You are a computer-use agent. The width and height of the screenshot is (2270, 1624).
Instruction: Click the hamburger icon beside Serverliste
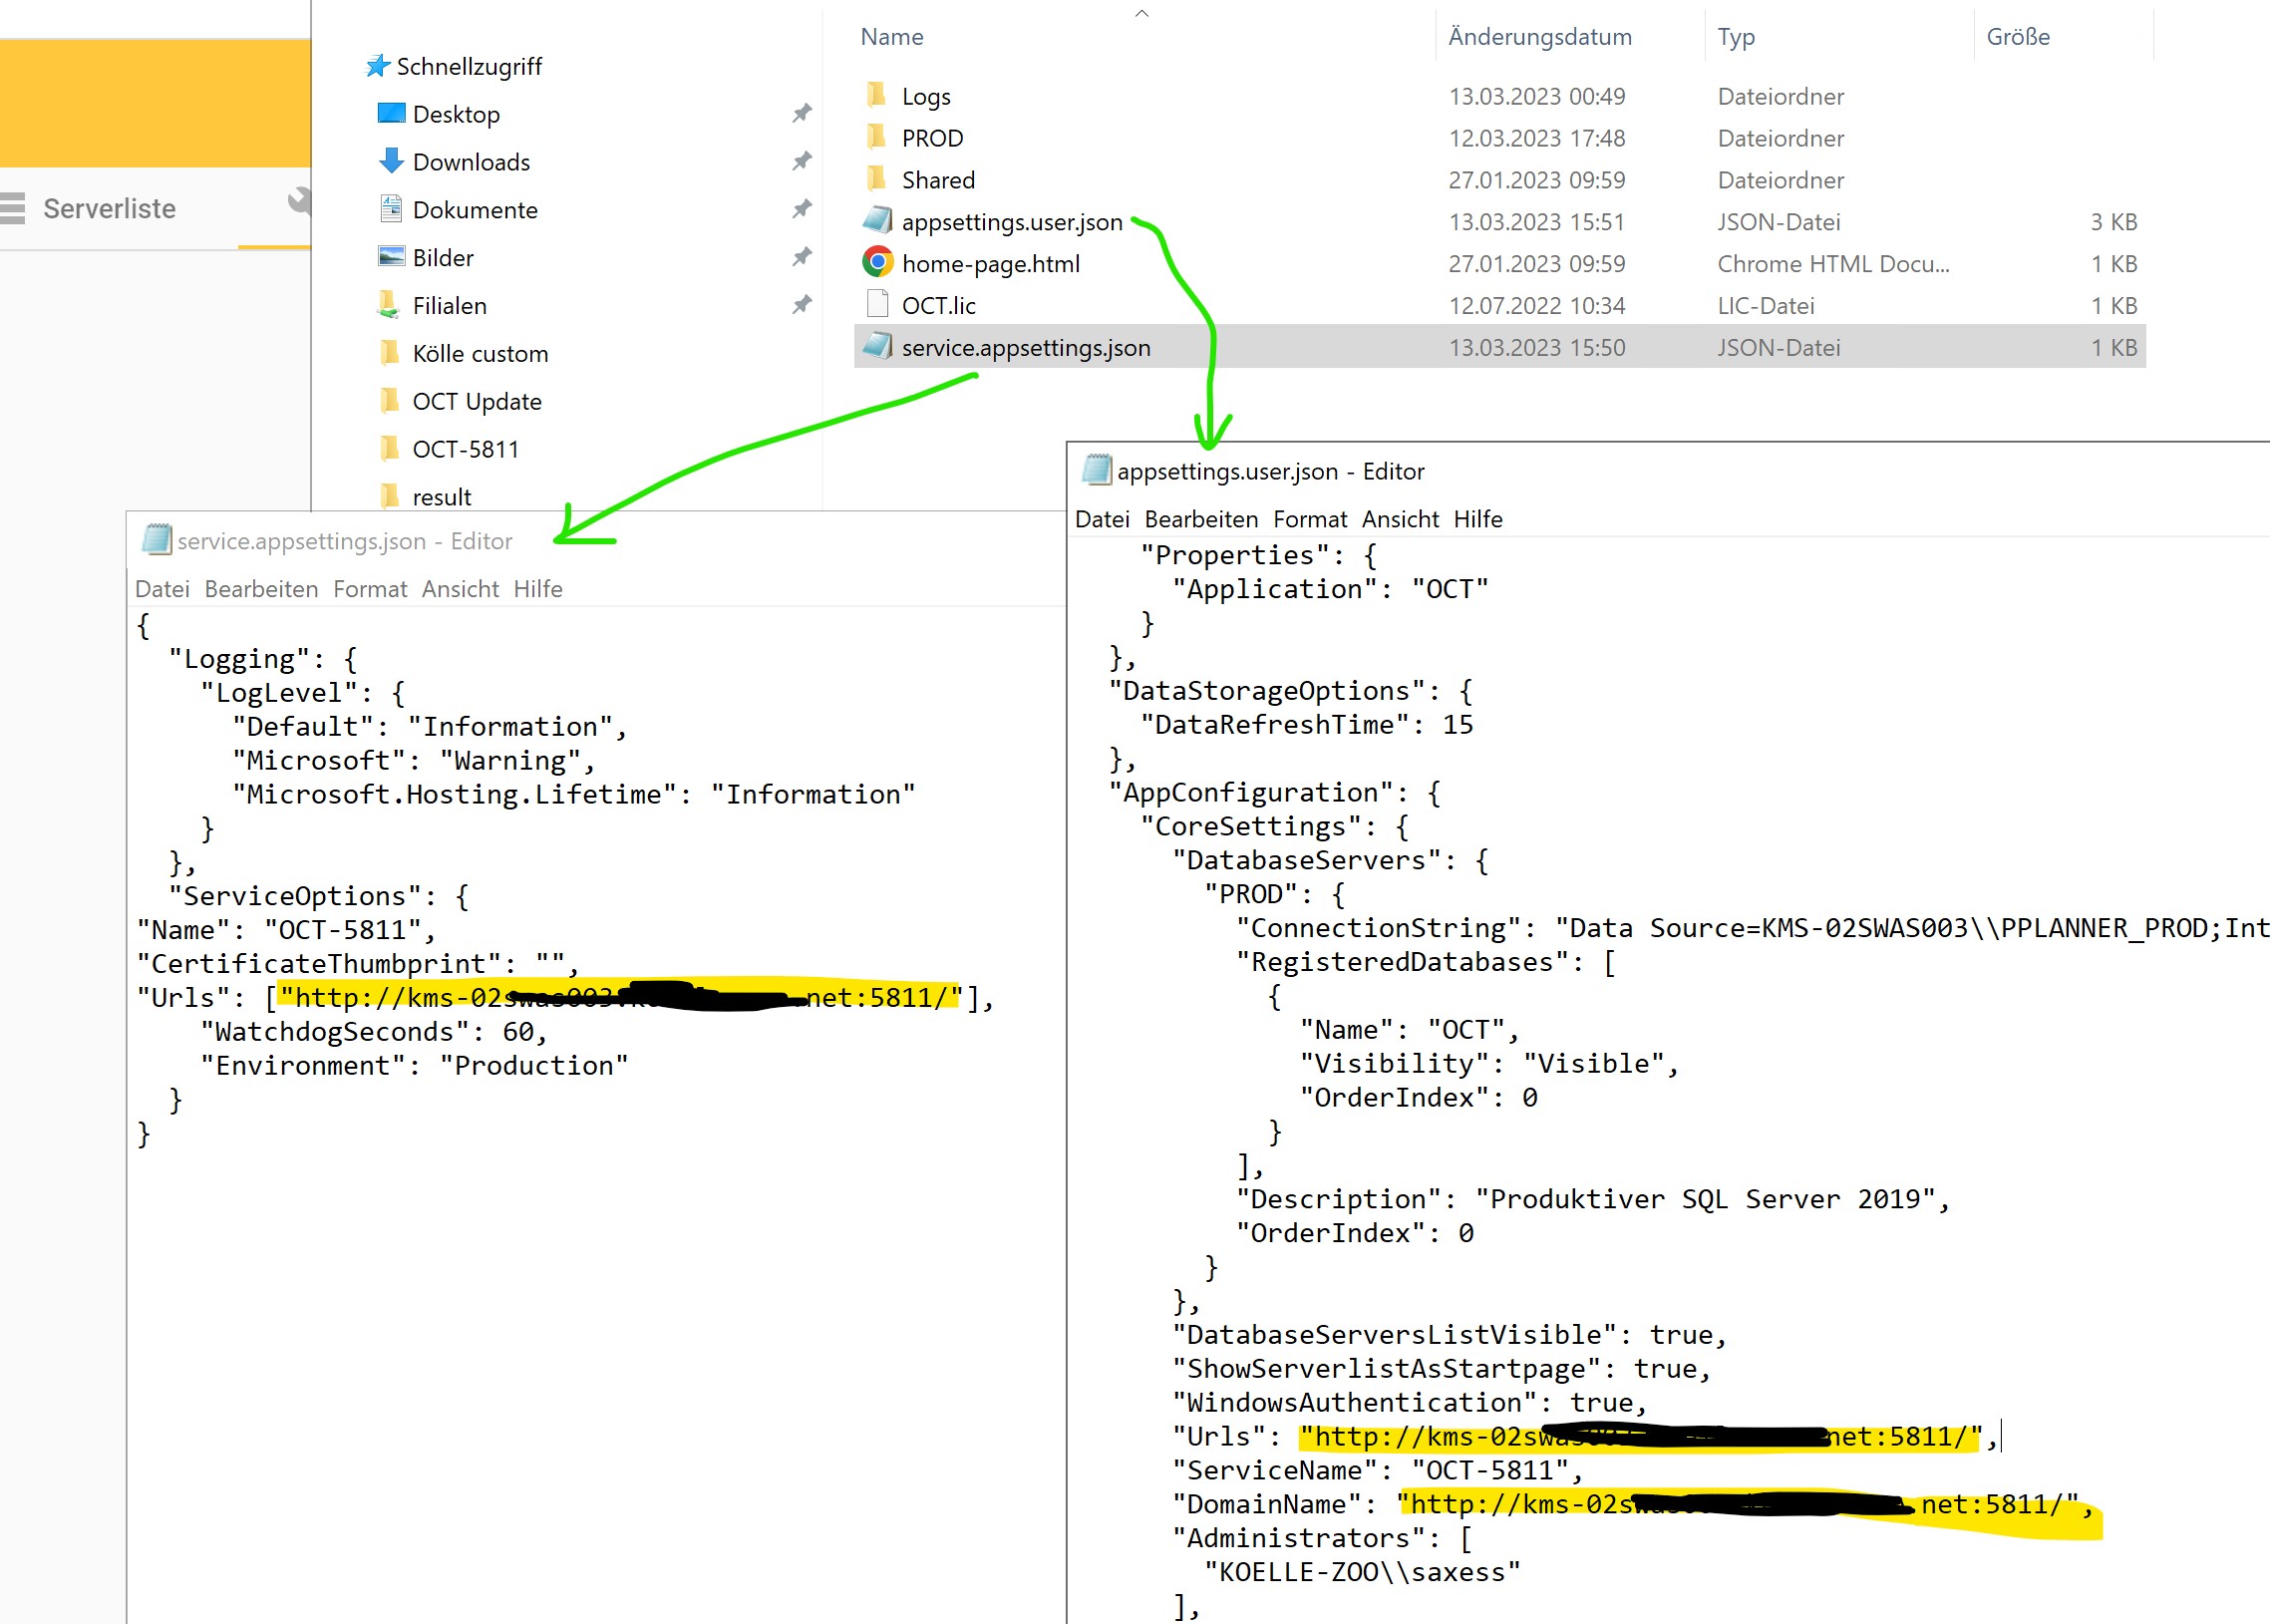coord(12,208)
